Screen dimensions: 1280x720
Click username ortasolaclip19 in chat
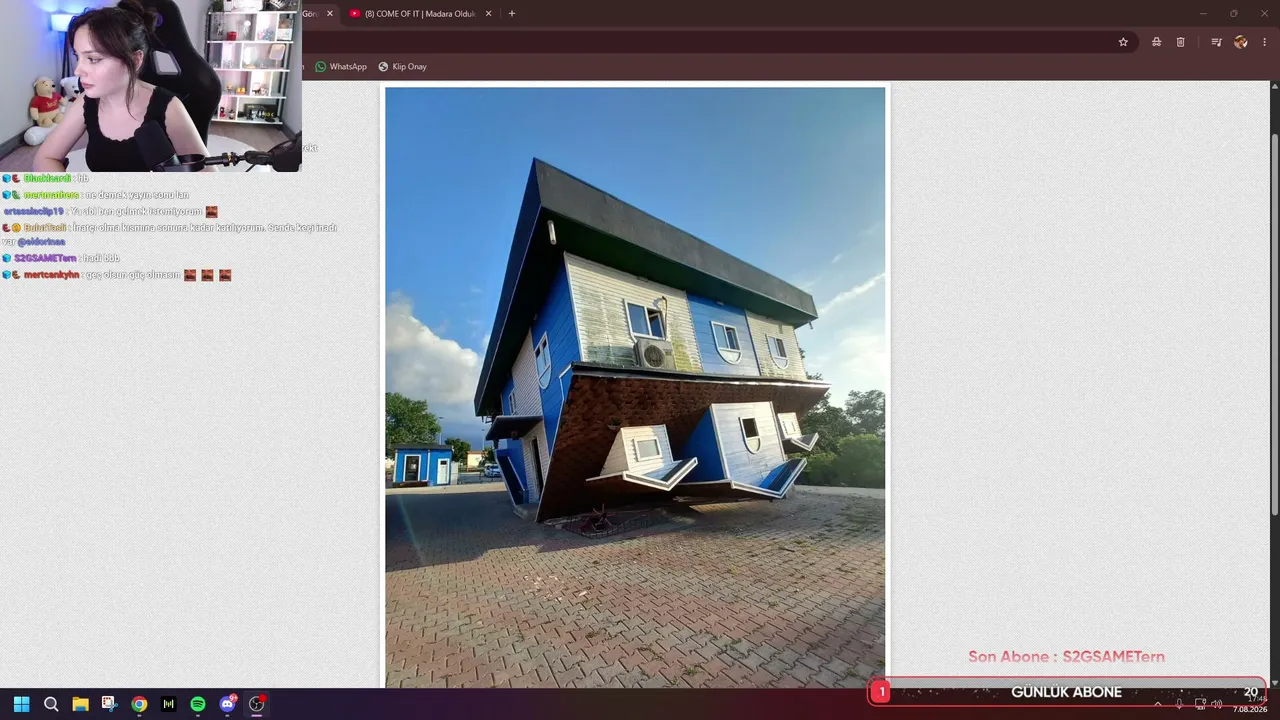(x=33, y=212)
